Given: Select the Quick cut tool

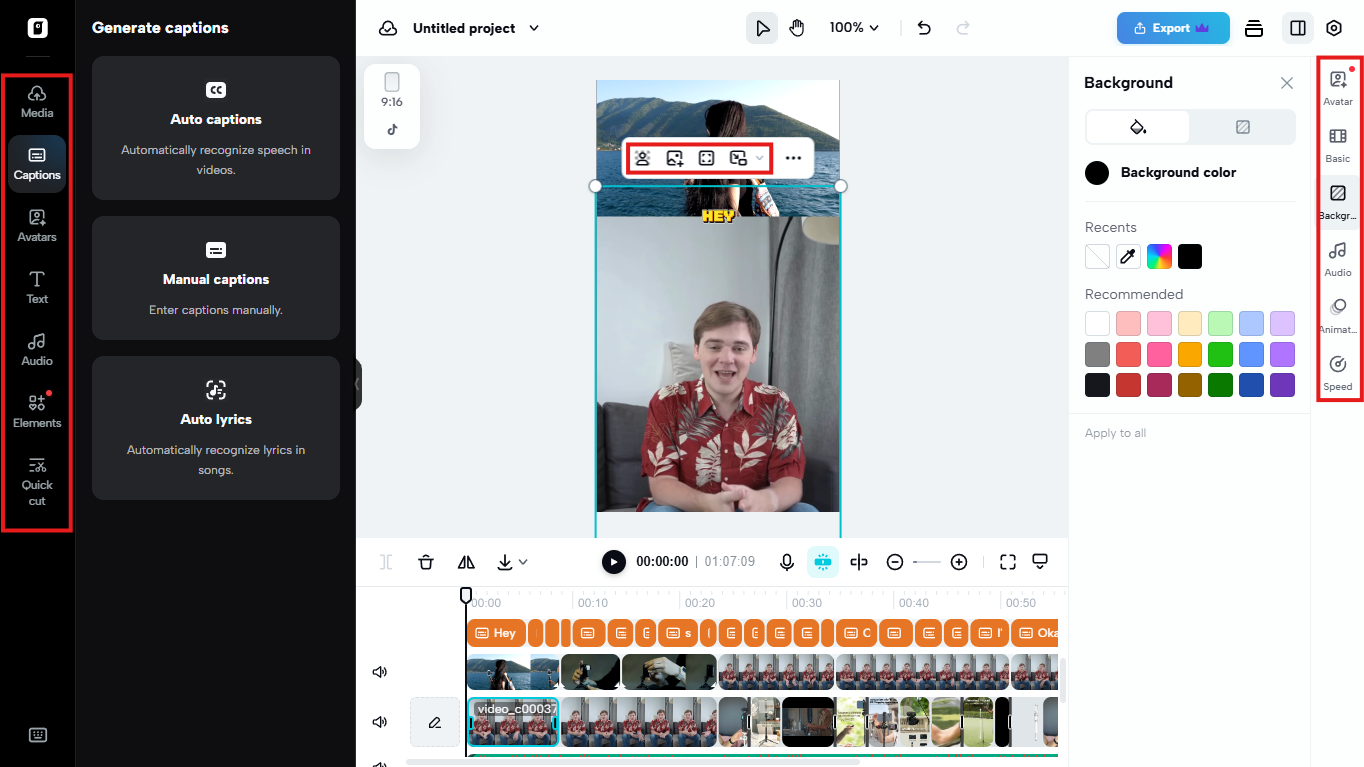Looking at the screenshot, I should click(x=37, y=480).
